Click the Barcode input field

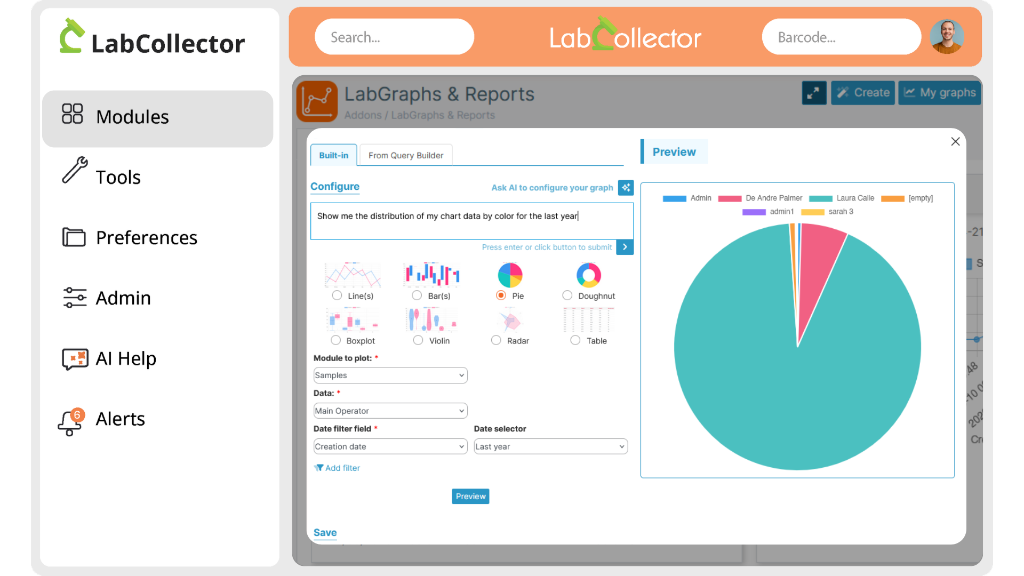coord(841,37)
